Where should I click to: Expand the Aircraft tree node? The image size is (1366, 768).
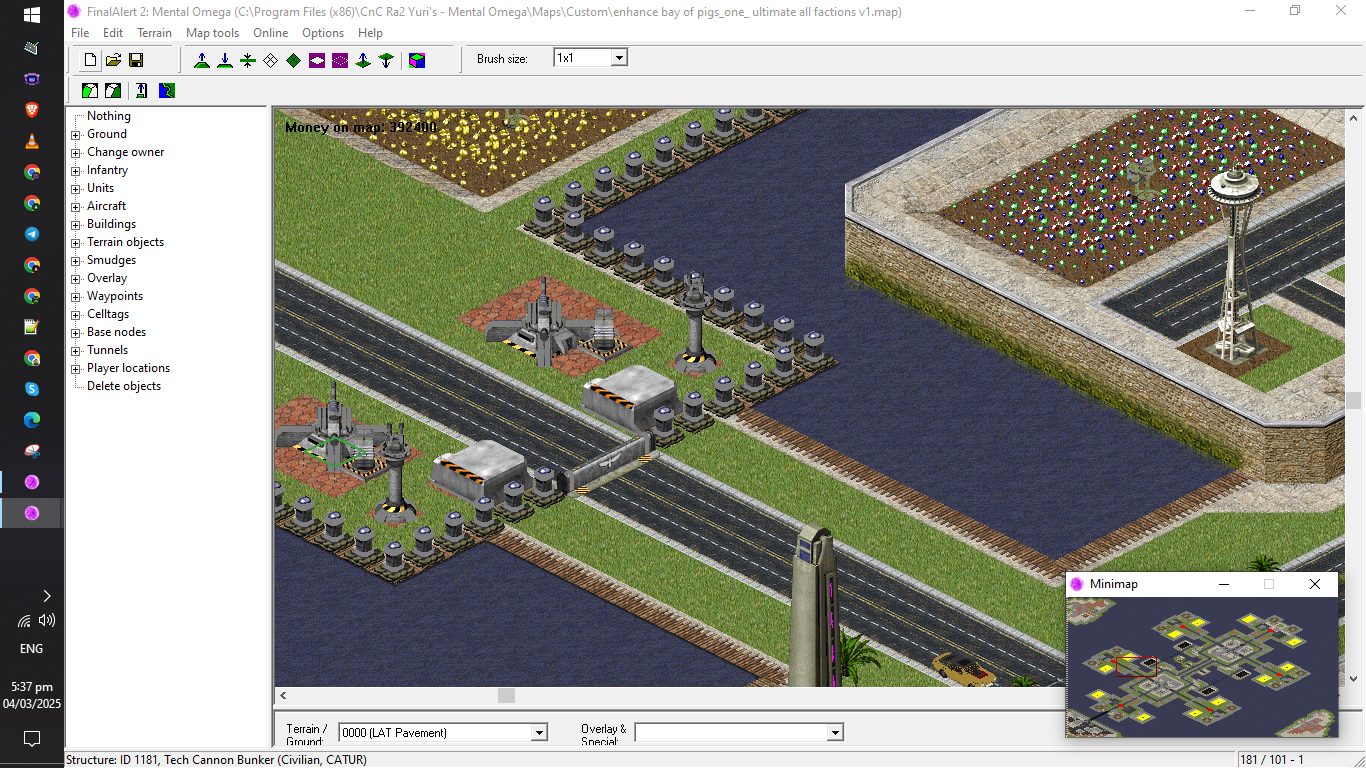click(x=76, y=206)
